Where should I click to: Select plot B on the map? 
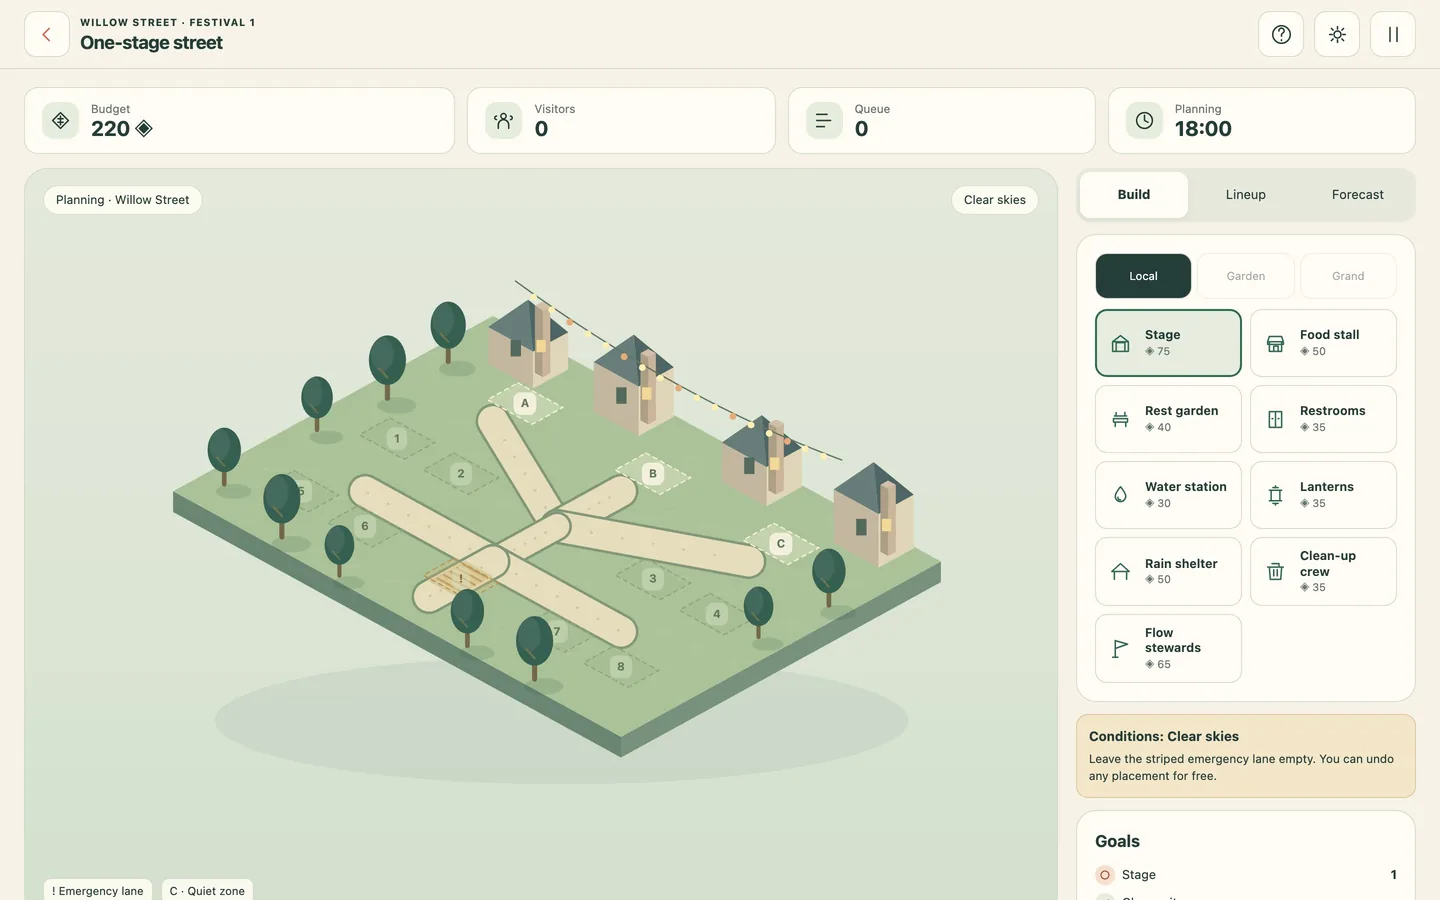tap(653, 474)
